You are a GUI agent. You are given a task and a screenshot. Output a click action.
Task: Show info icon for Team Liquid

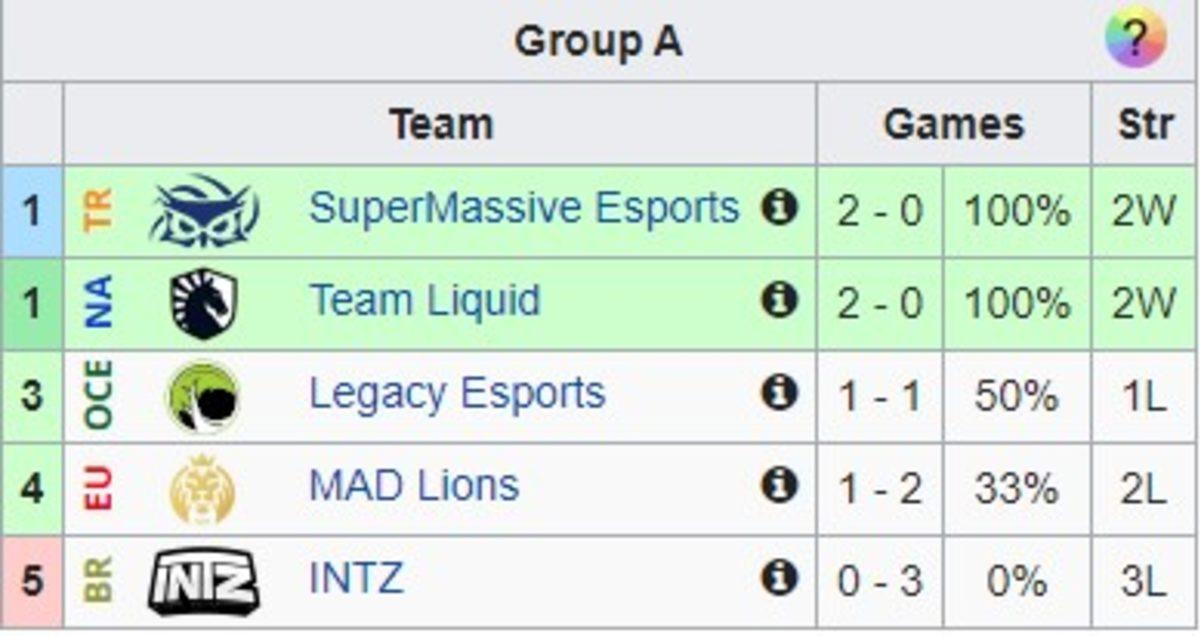click(x=779, y=301)
